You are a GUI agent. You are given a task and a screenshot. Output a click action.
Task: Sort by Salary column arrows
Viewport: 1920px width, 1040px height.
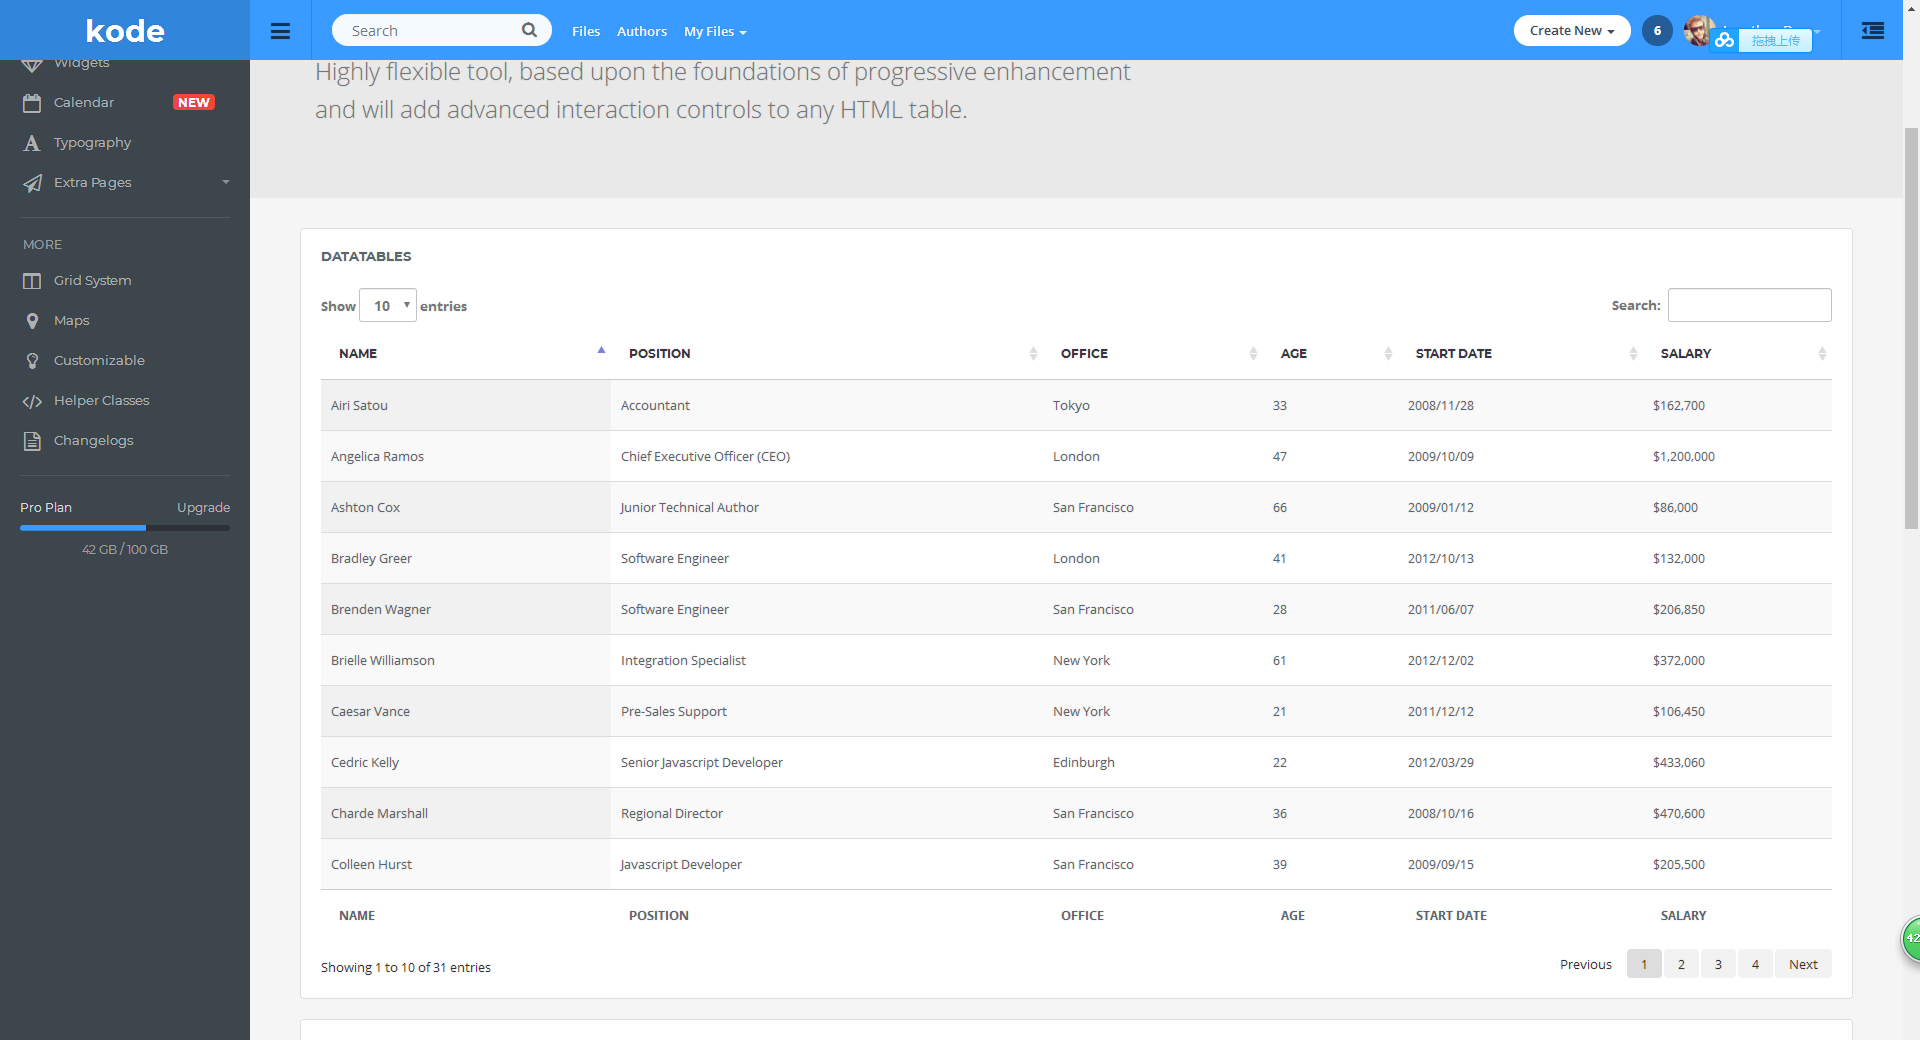click(x=1822, y=354)
